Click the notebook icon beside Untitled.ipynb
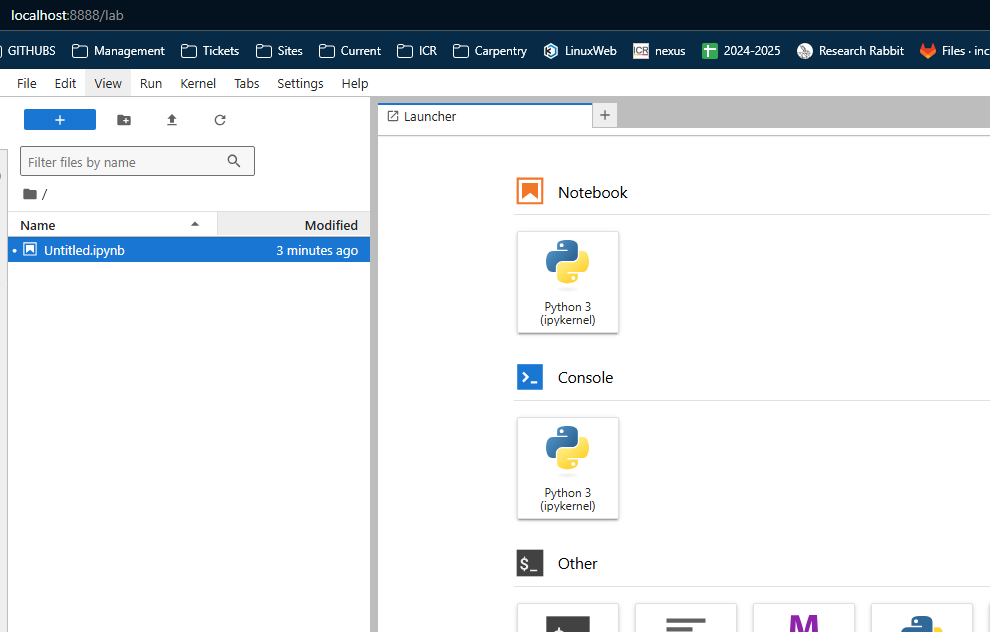The height and width of the screenshot is (632, 990). point(30,249)
